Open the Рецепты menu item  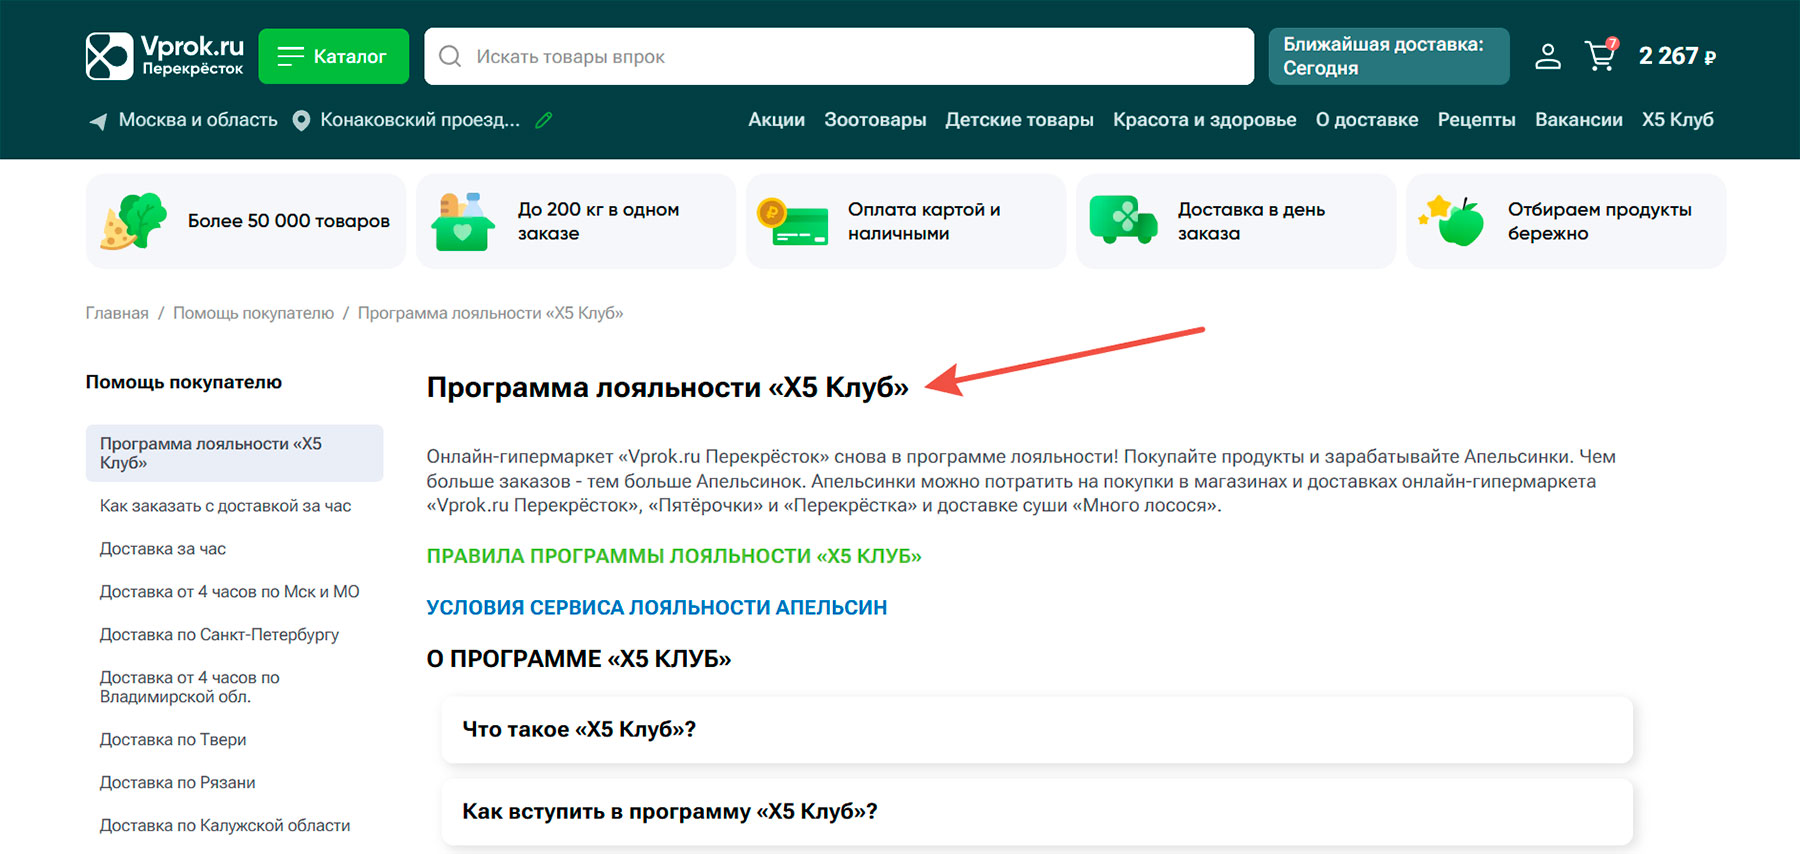pyautogui.click(x=1476, y=120)
